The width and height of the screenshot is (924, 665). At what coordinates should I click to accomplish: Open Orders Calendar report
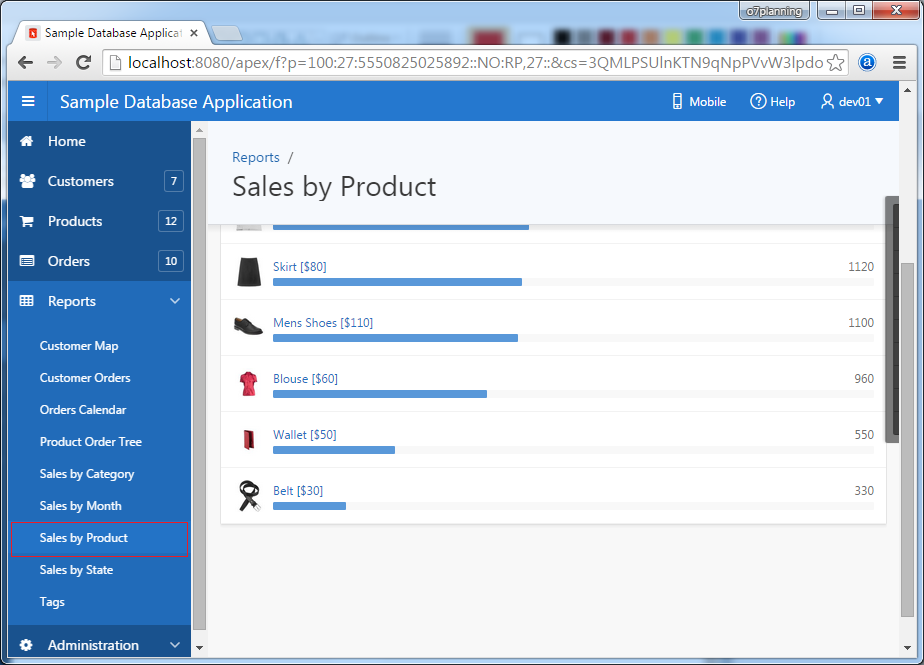pos(82,410)
